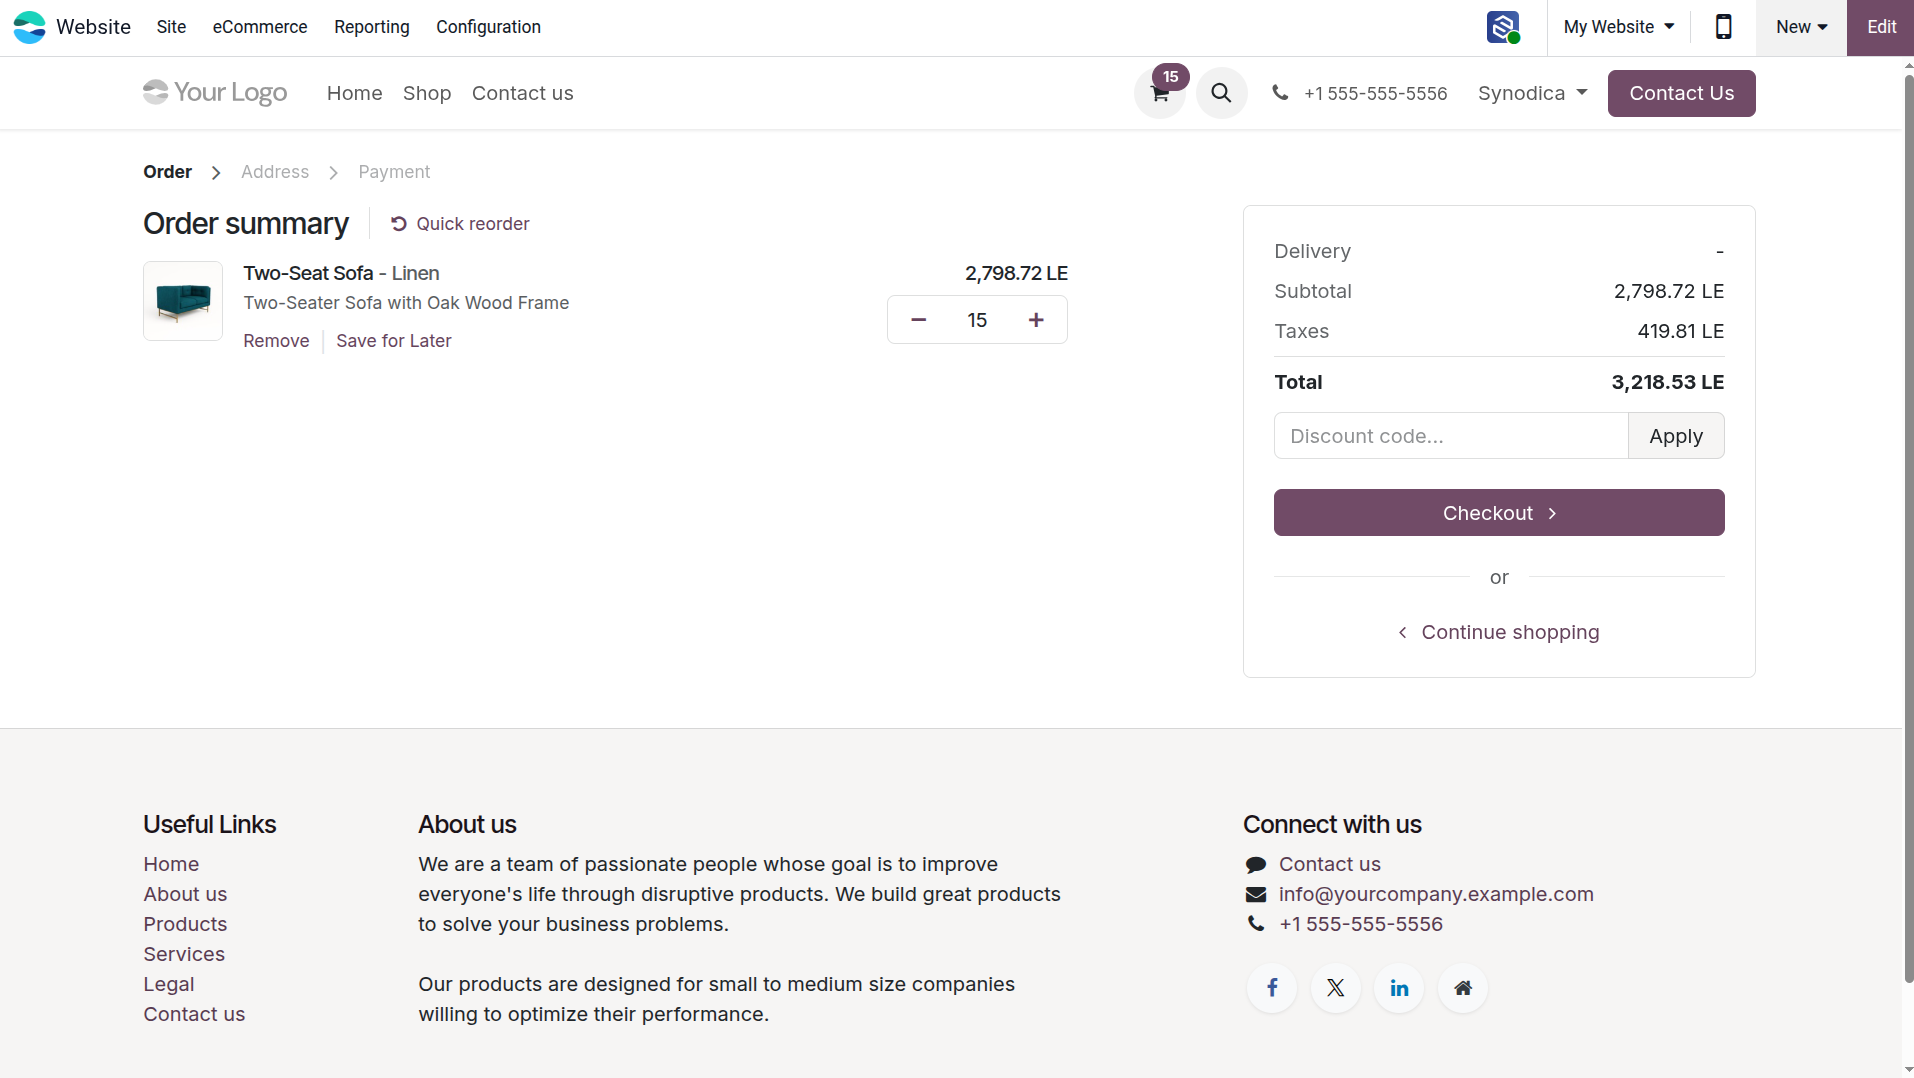Open the mobile preview icon
The width and height of the screenshot is (1914, 1078).
coord(1723,27)
